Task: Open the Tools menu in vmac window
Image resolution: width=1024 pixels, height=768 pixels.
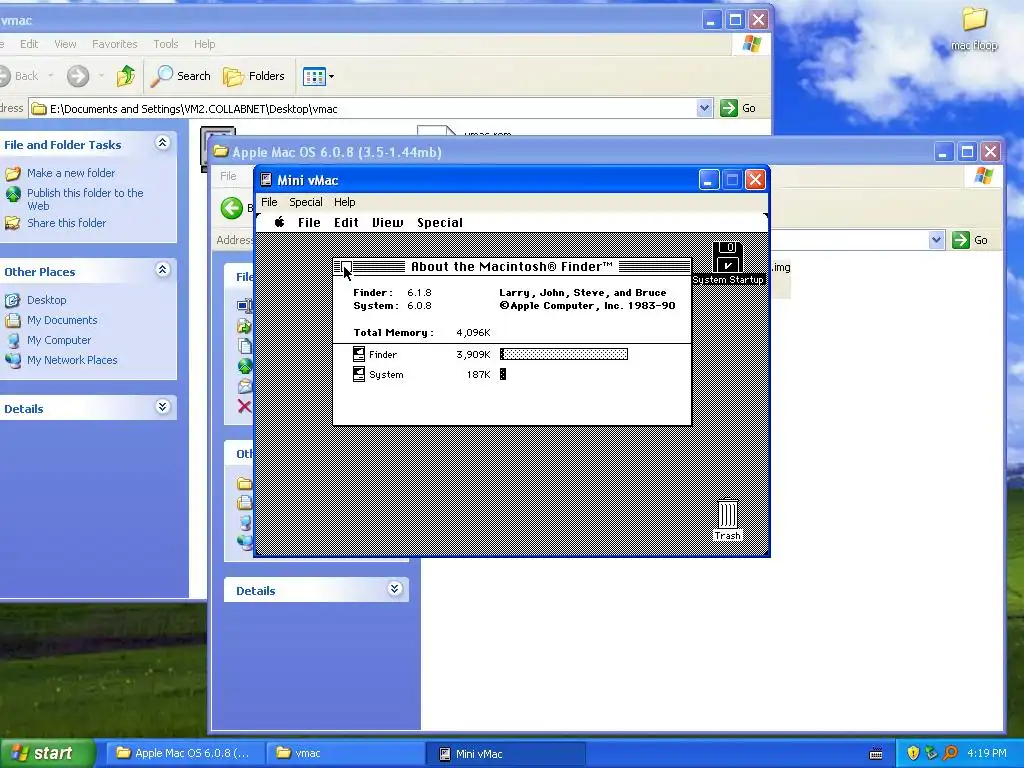Action: 166,44
